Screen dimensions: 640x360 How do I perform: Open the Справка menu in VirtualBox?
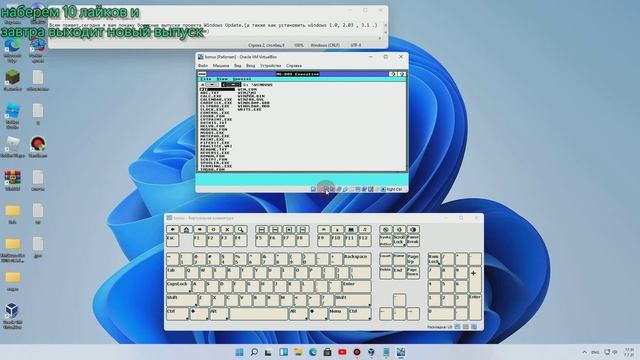point(294,65)
